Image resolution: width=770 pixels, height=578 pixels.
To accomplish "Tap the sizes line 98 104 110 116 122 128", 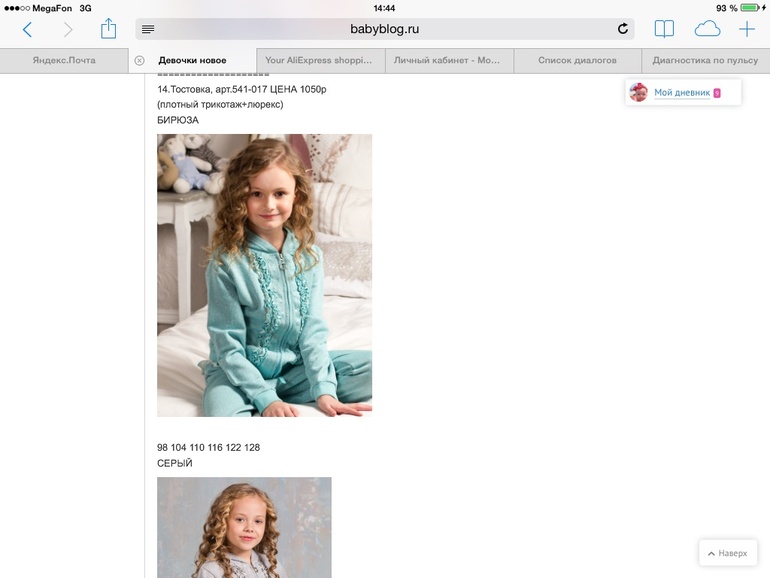I will (x=208, y=447).
